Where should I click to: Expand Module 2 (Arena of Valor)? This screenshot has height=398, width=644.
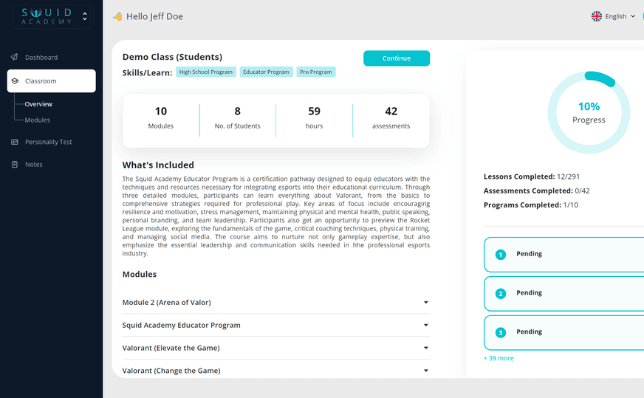[276, 302]
